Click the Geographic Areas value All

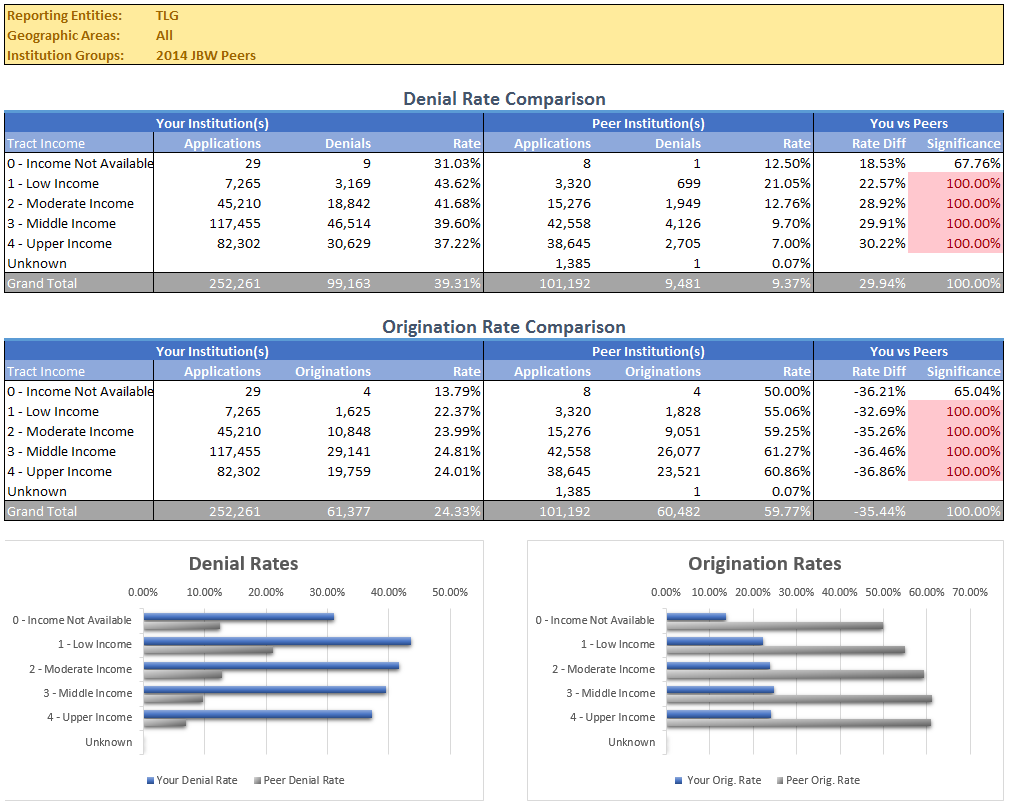pos(164,35)
